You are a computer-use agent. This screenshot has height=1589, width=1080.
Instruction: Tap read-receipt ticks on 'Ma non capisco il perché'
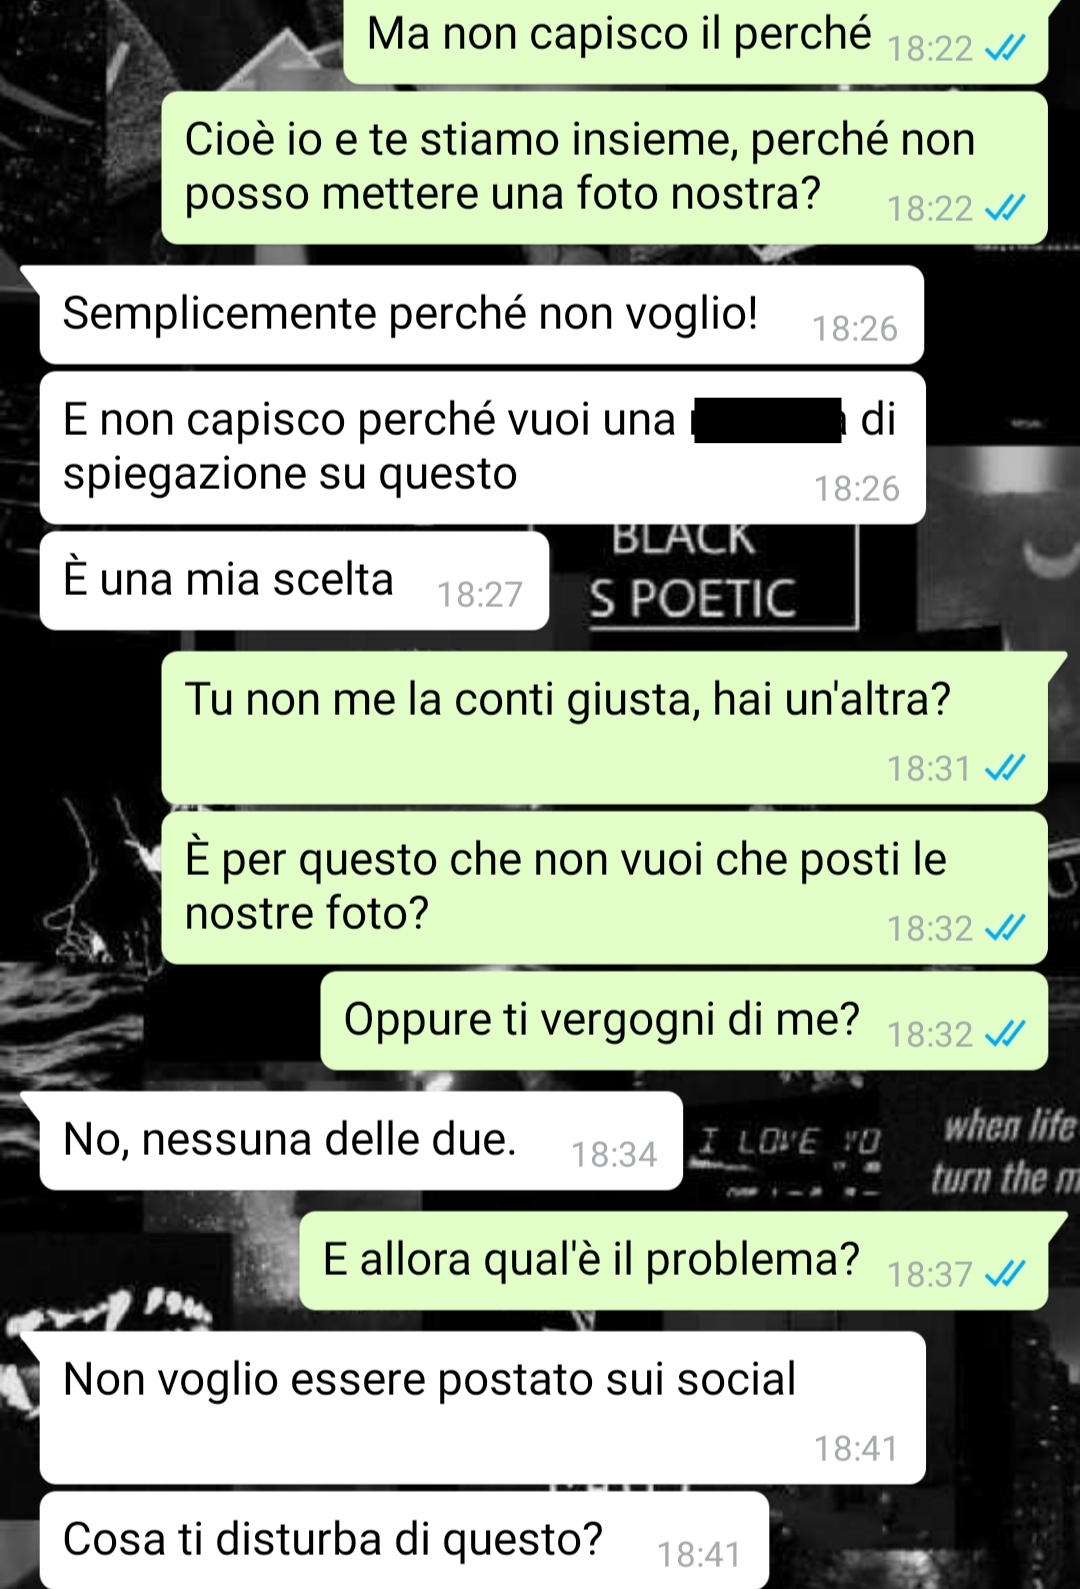coord(1005,48)
